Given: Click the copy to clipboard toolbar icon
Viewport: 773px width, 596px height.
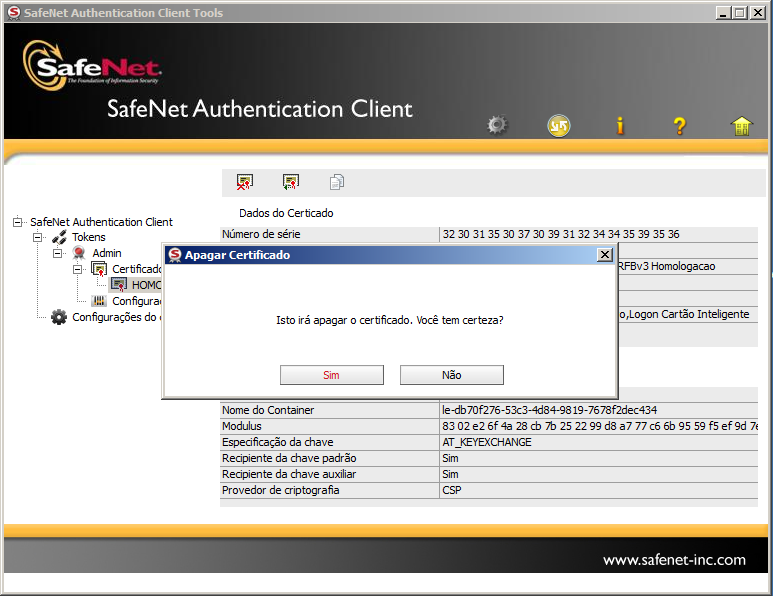Looking at the screenshot, I should (337, 182).
